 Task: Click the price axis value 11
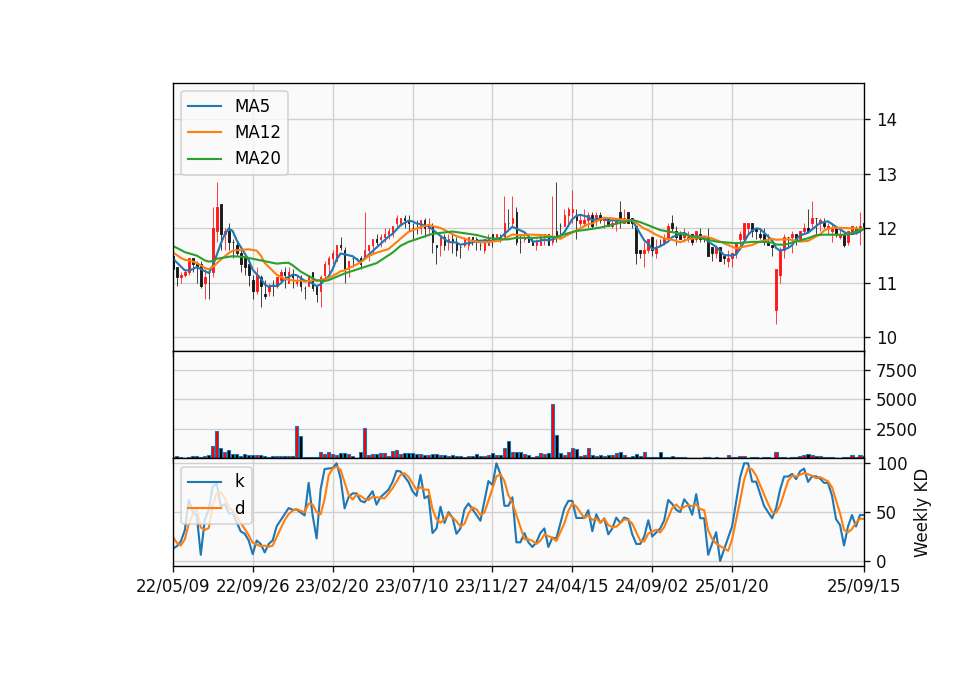point(887,284)
